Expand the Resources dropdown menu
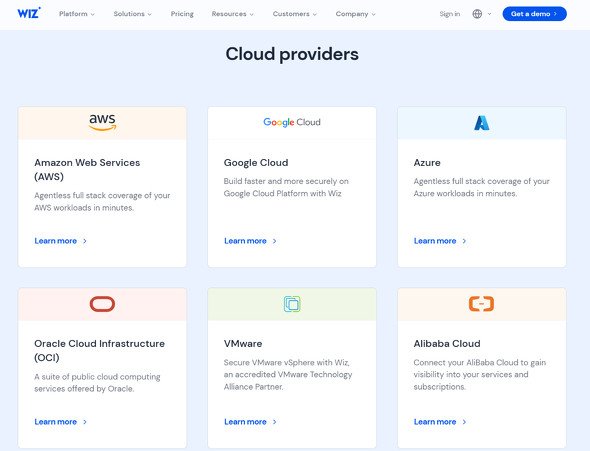590x451 pixels. (233, 14)
